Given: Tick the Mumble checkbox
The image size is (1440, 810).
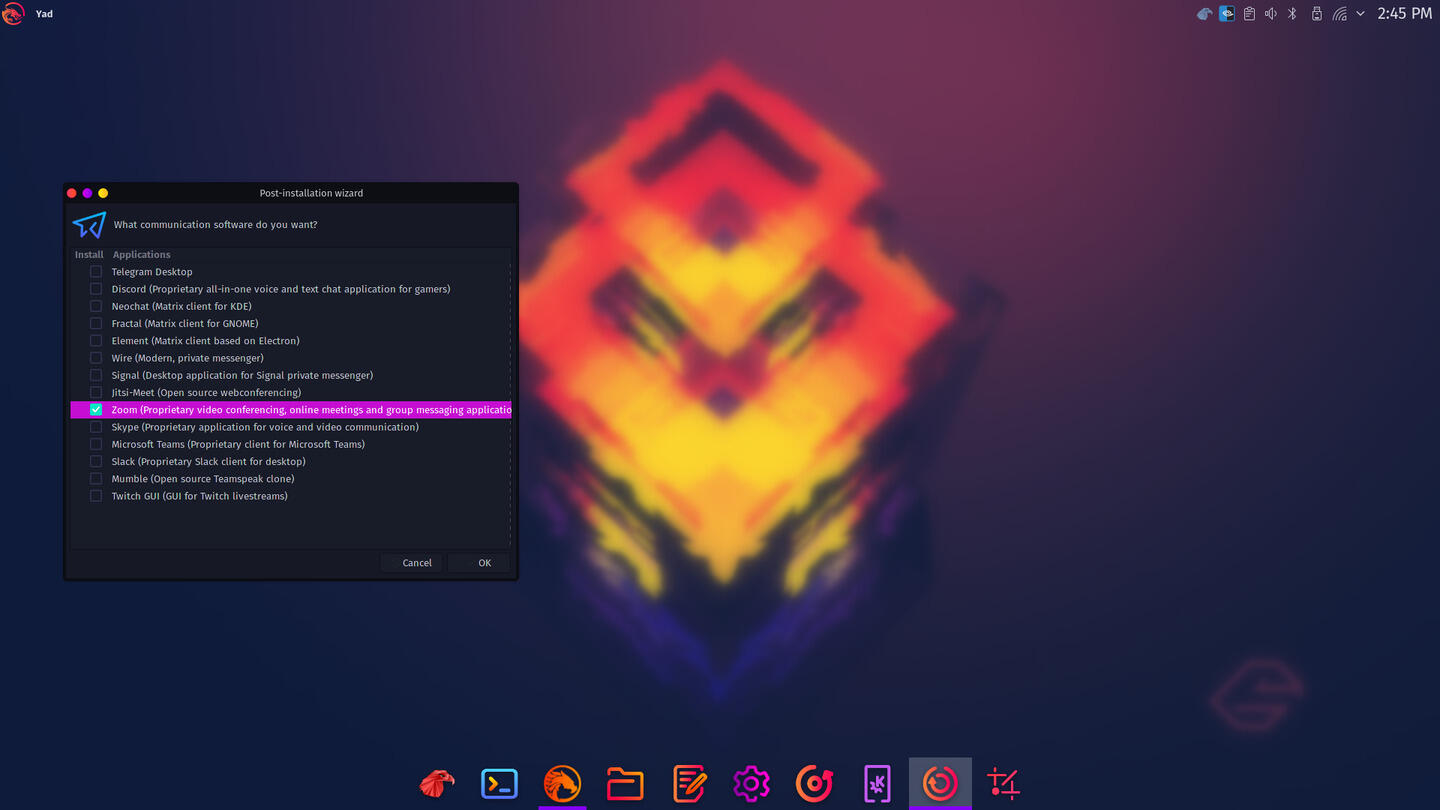Looking at the screenshot, I should coord(96,479).
